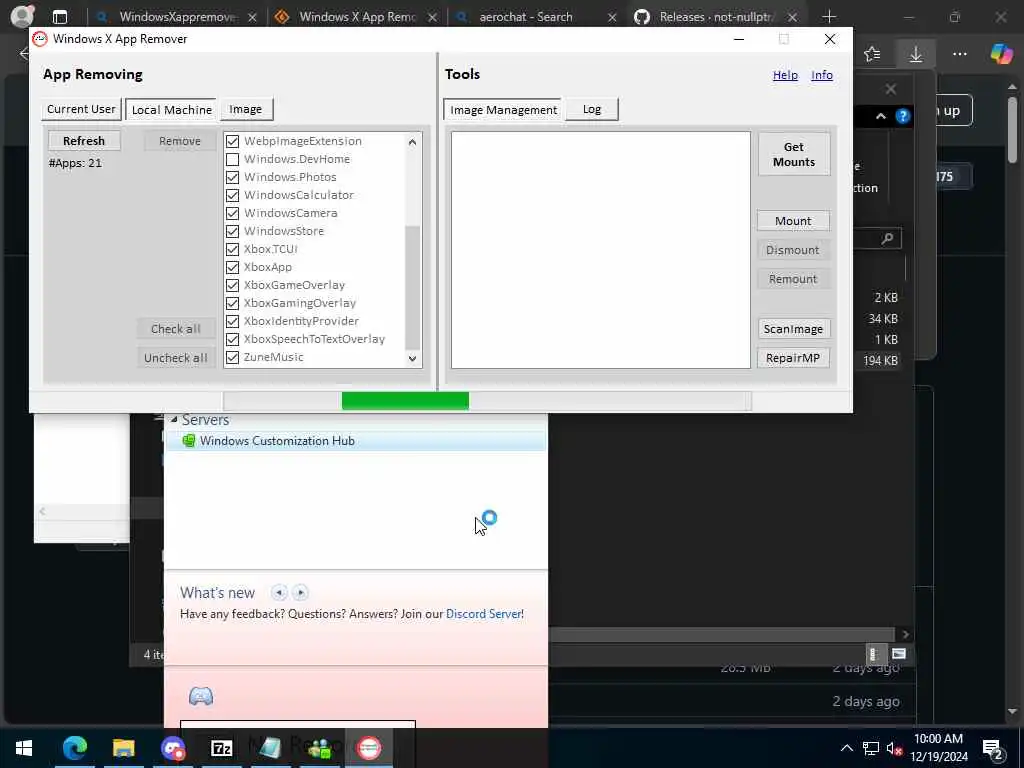
Task: Check the Windows.DevHome checkbox
Action: (x=232, y=159)
